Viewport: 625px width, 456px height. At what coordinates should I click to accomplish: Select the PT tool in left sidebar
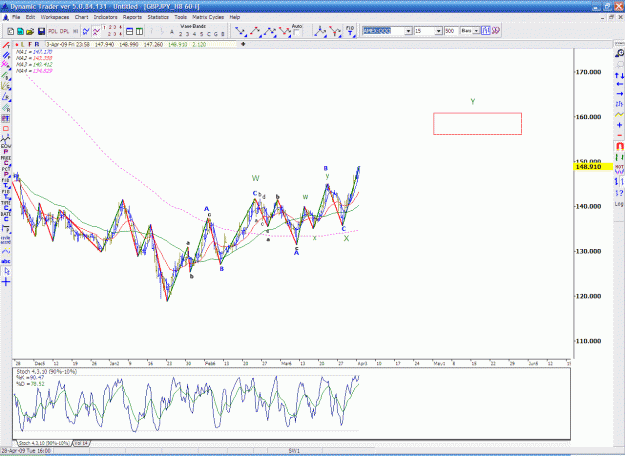pos(6,119)
